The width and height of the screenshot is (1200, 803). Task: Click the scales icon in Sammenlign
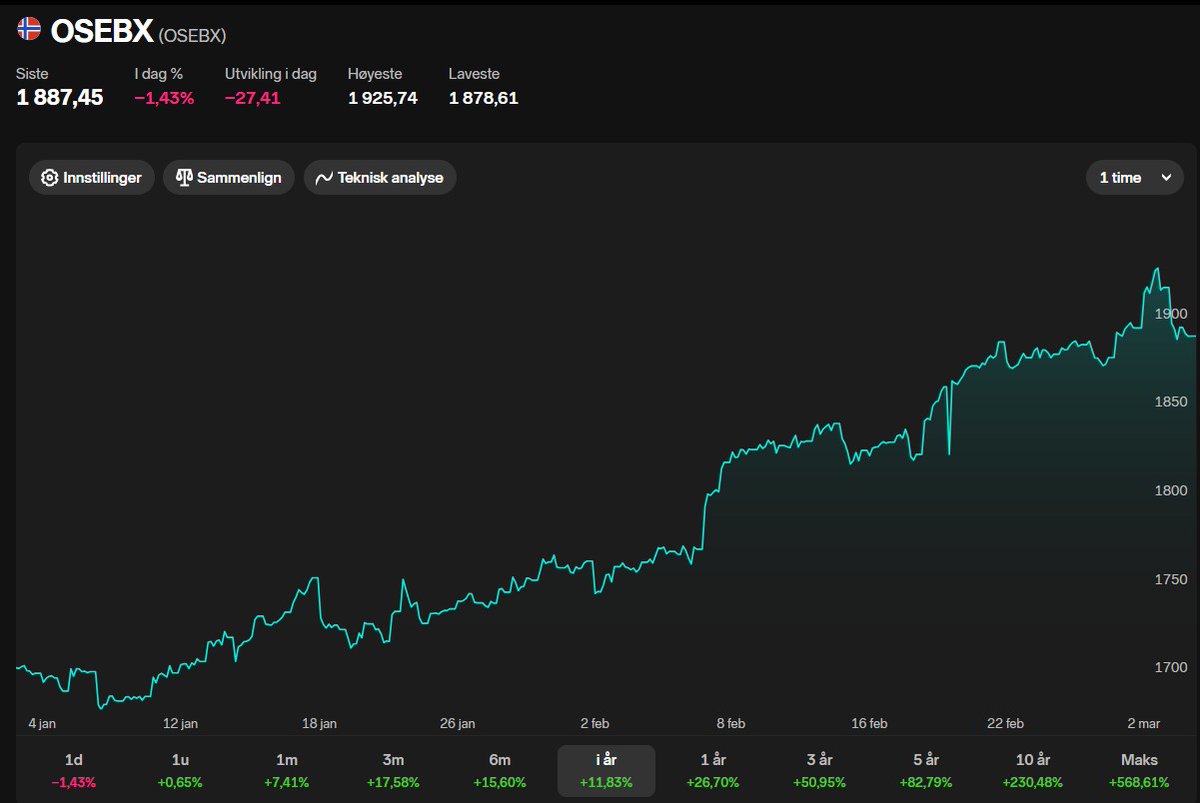pos(183,178)
